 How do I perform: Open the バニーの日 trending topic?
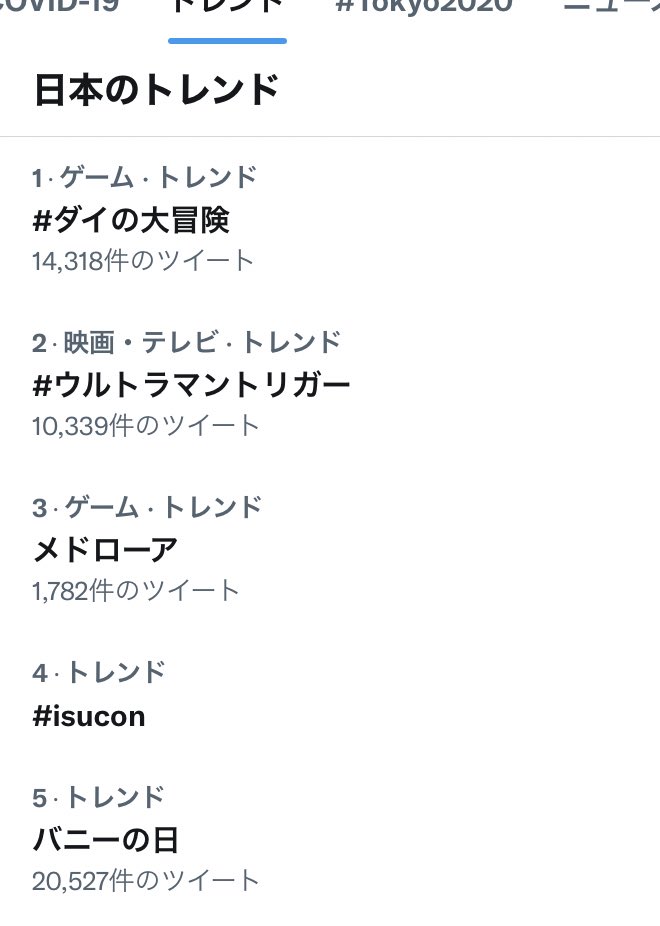click(106, 839)
